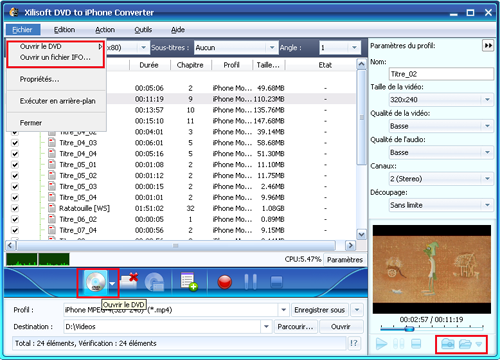This screenshot has width=500, height=360.
Task: Click the Paramètres button near CPU
Action: [x=345, y=260]
